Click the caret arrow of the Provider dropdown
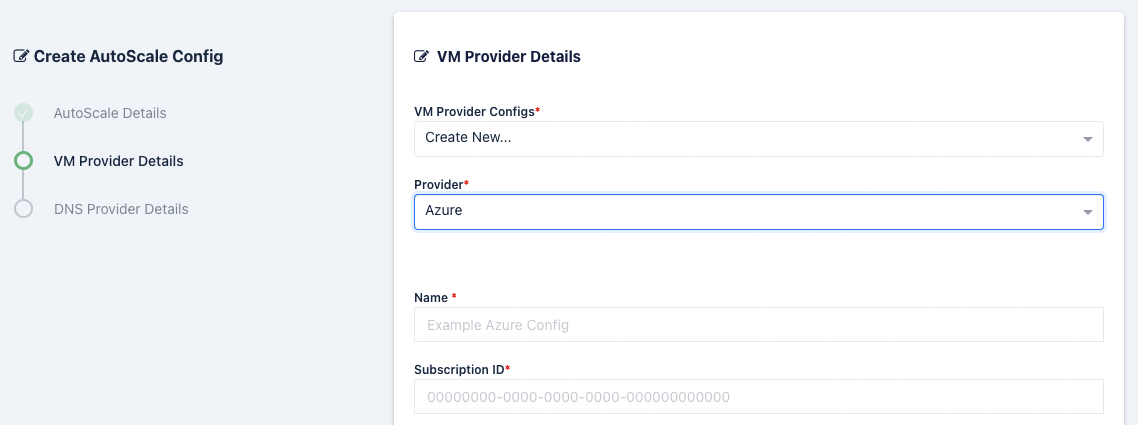 pos(1088,212)
